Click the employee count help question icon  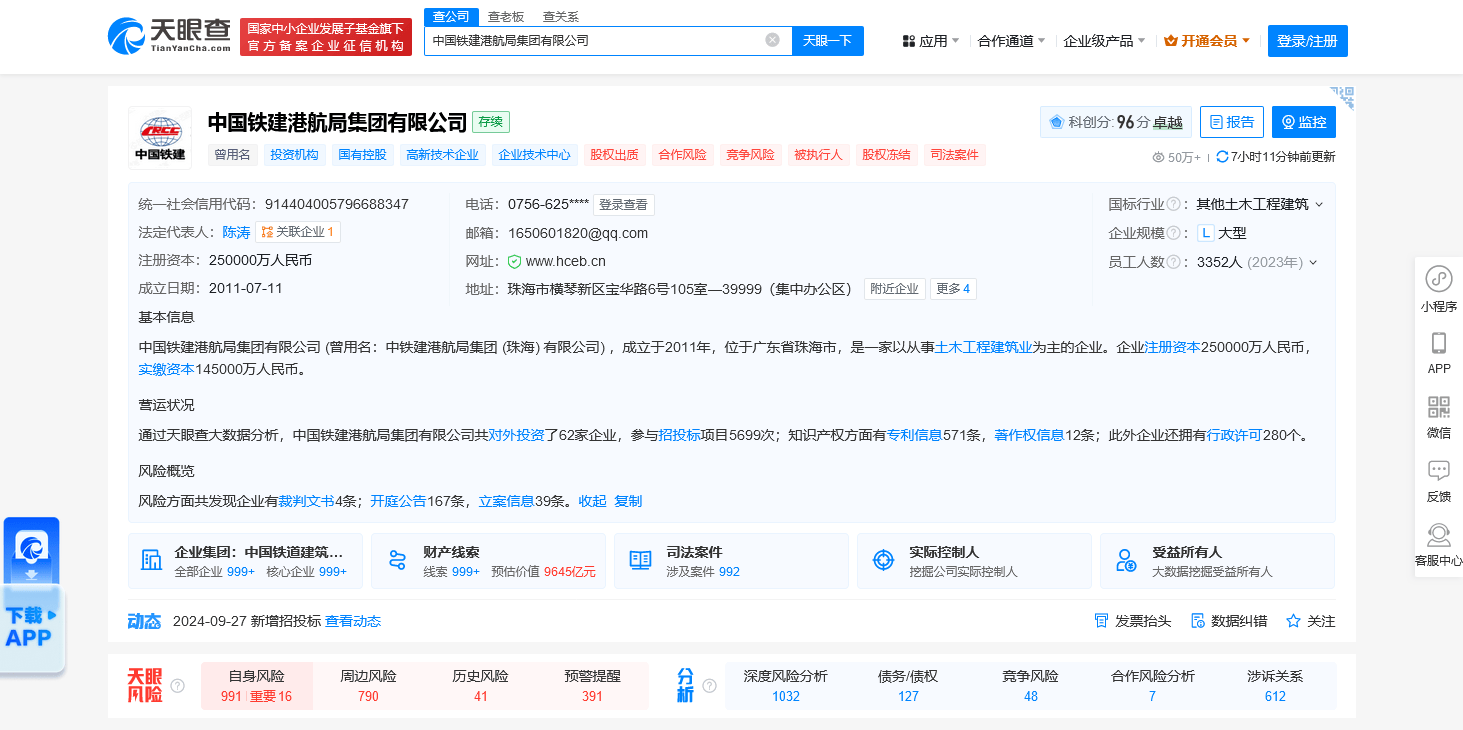tap(1174, 262)
